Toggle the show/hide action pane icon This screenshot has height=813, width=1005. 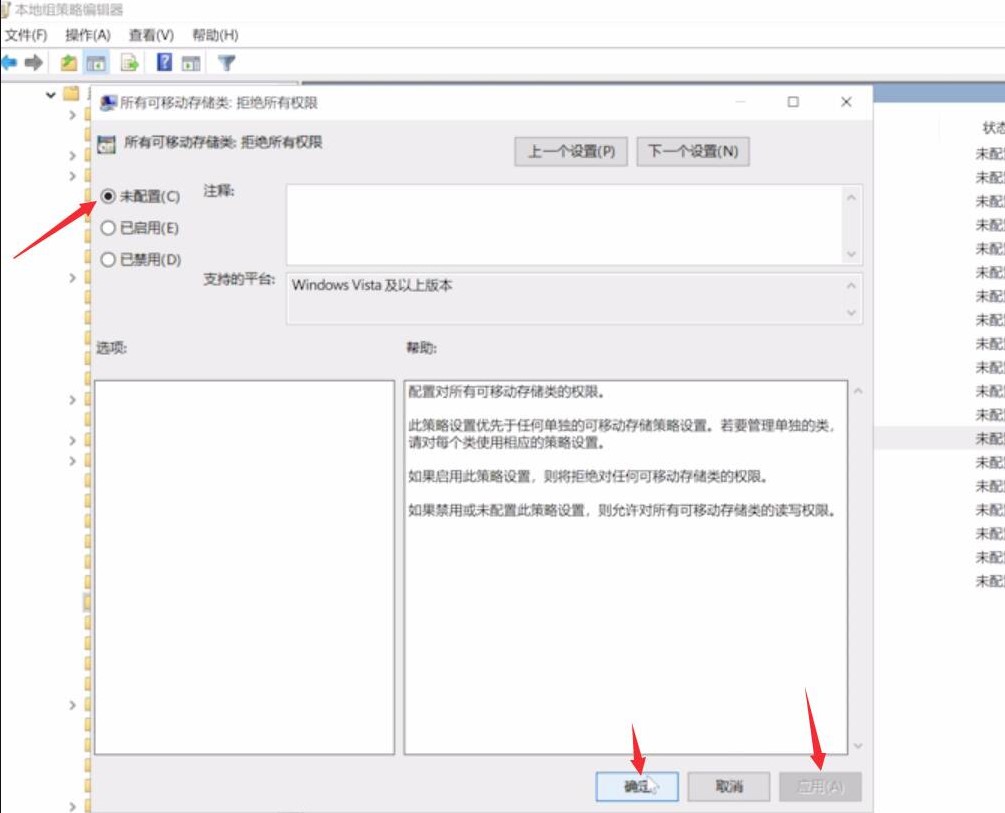click(x=191, y=63)
